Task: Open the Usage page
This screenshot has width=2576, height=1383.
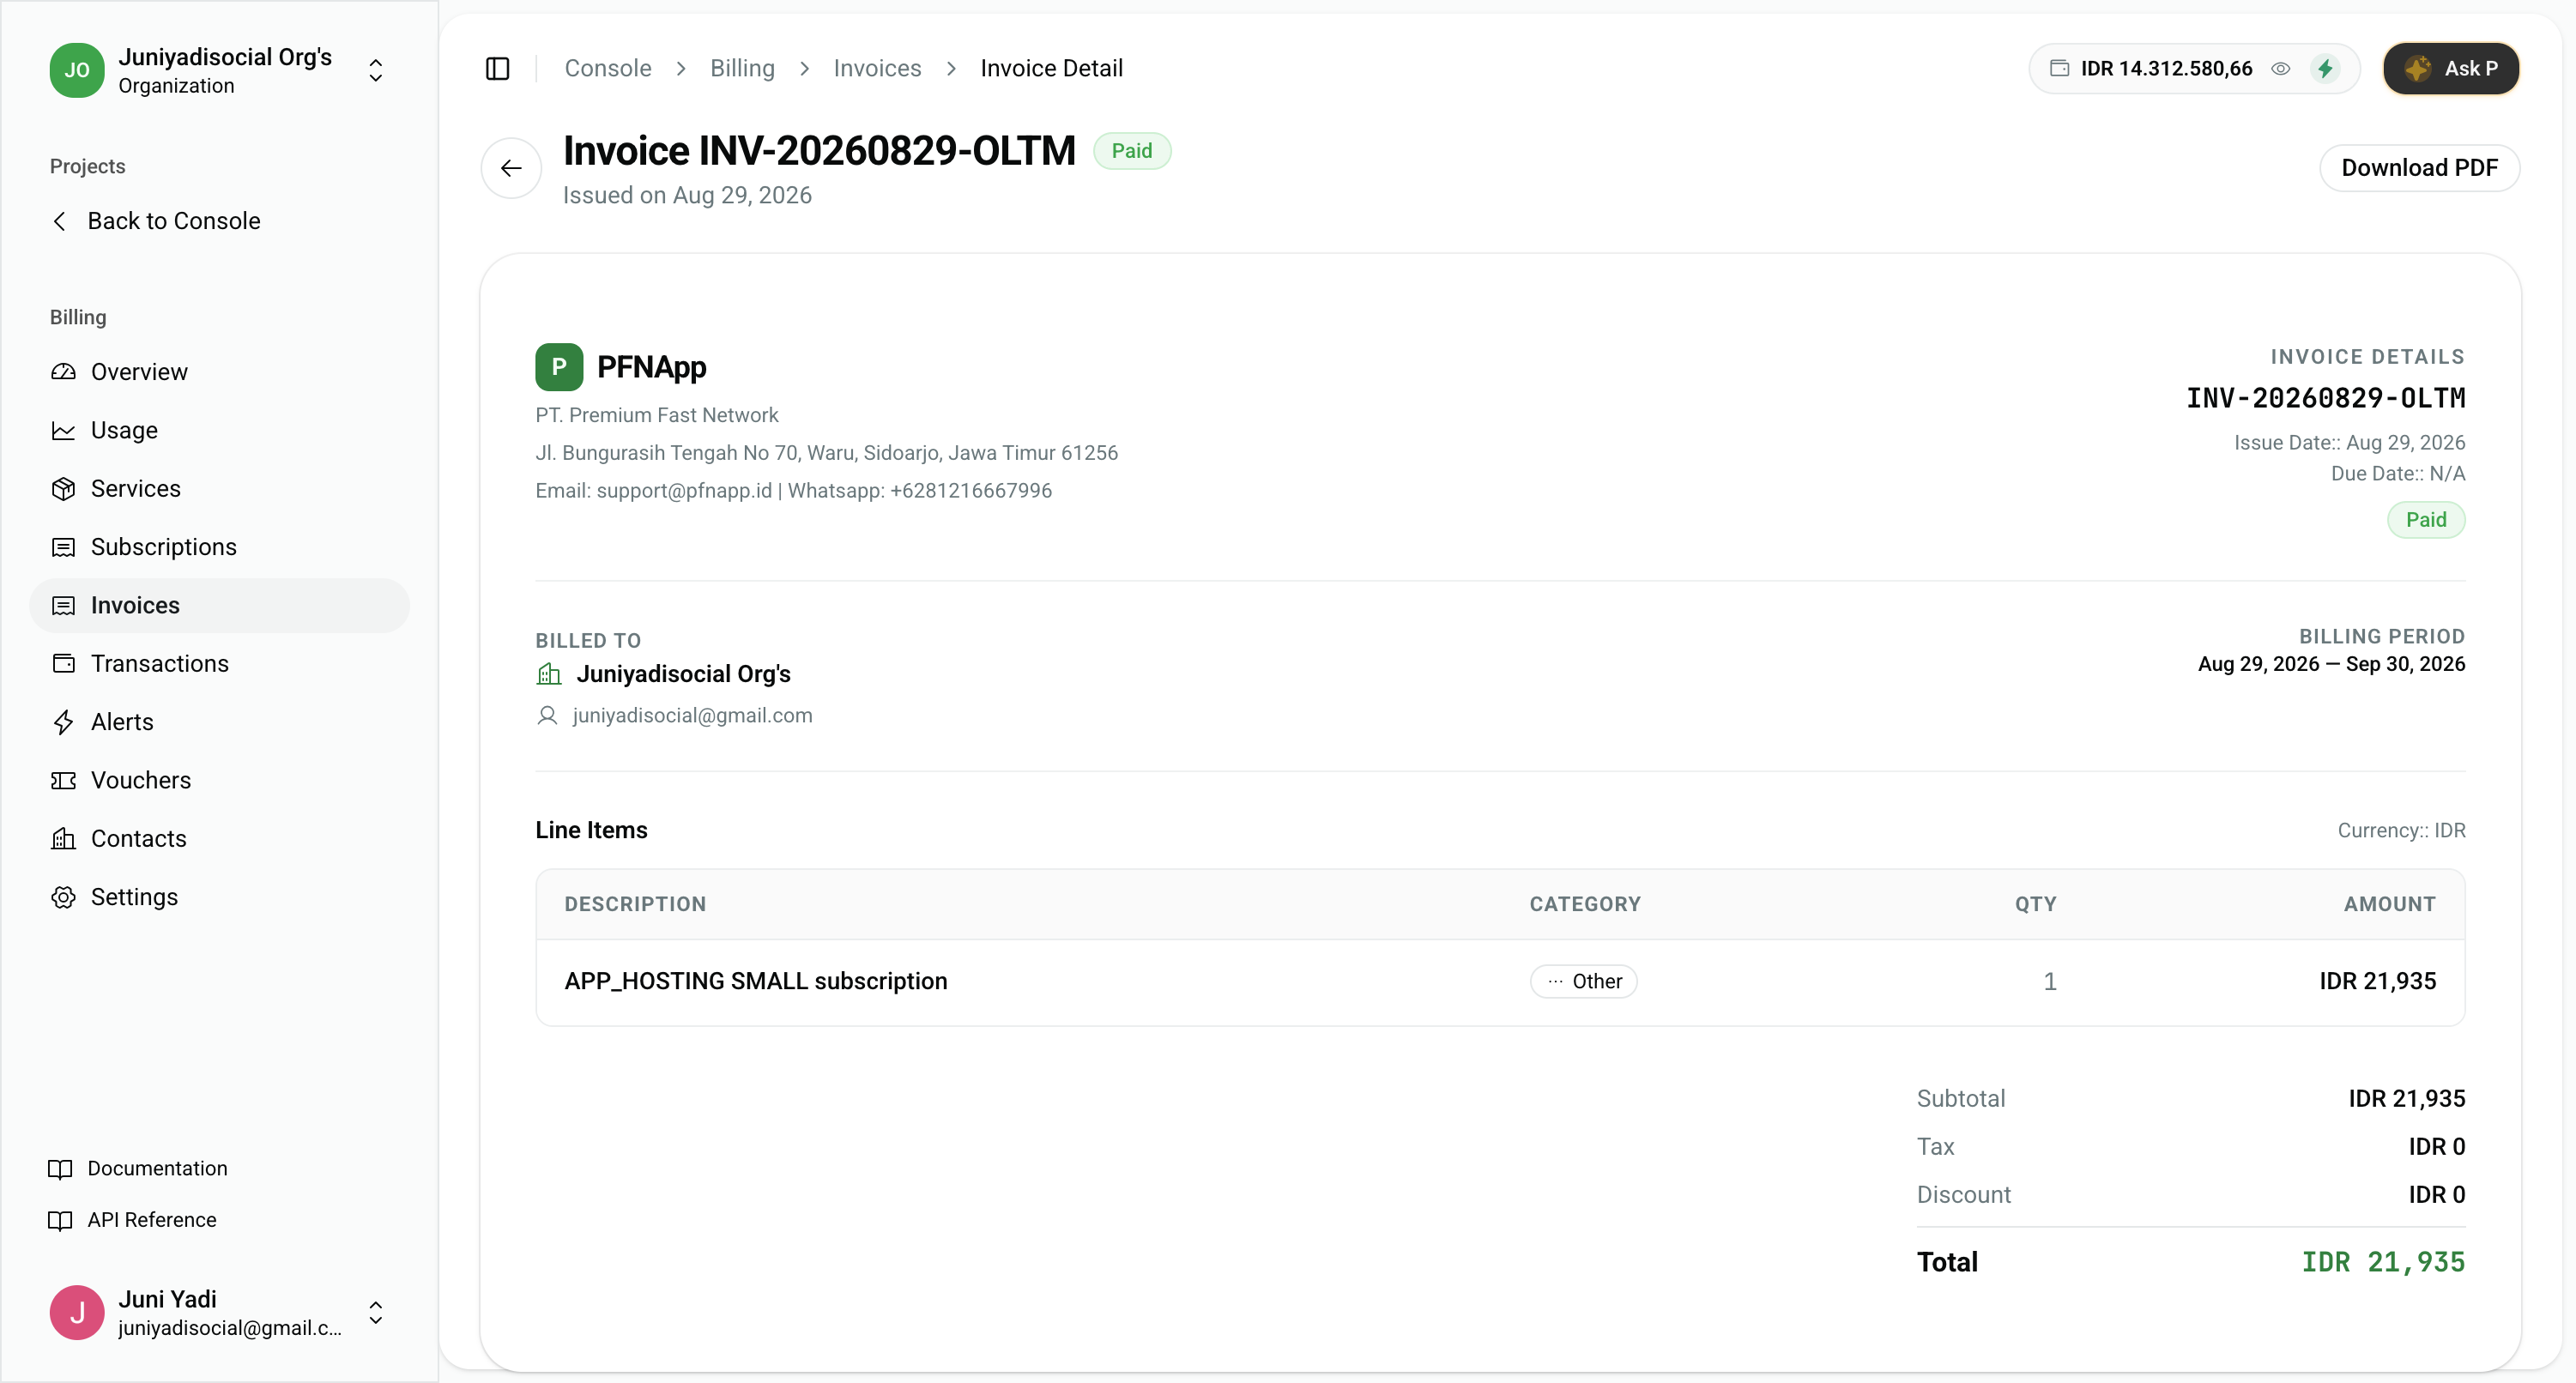Action: [124, 430]
